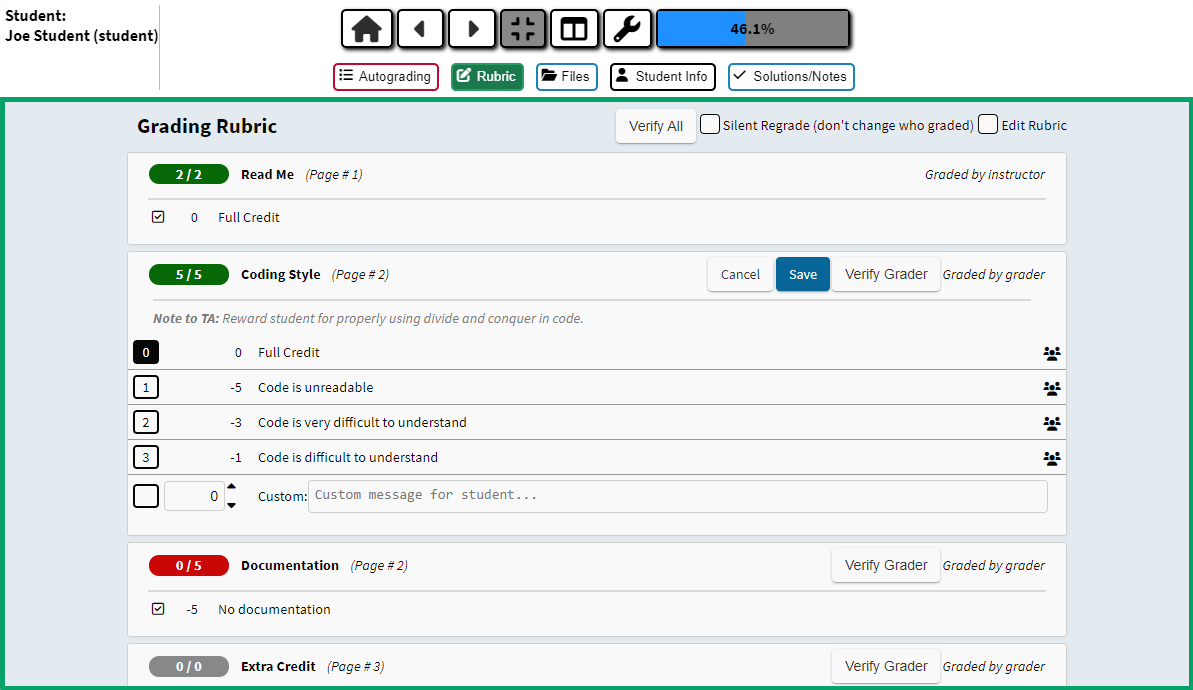This screenshot has height=690, width=1193.
Task: Click the 0 / 5 red score badge
Action: point(189,565)
